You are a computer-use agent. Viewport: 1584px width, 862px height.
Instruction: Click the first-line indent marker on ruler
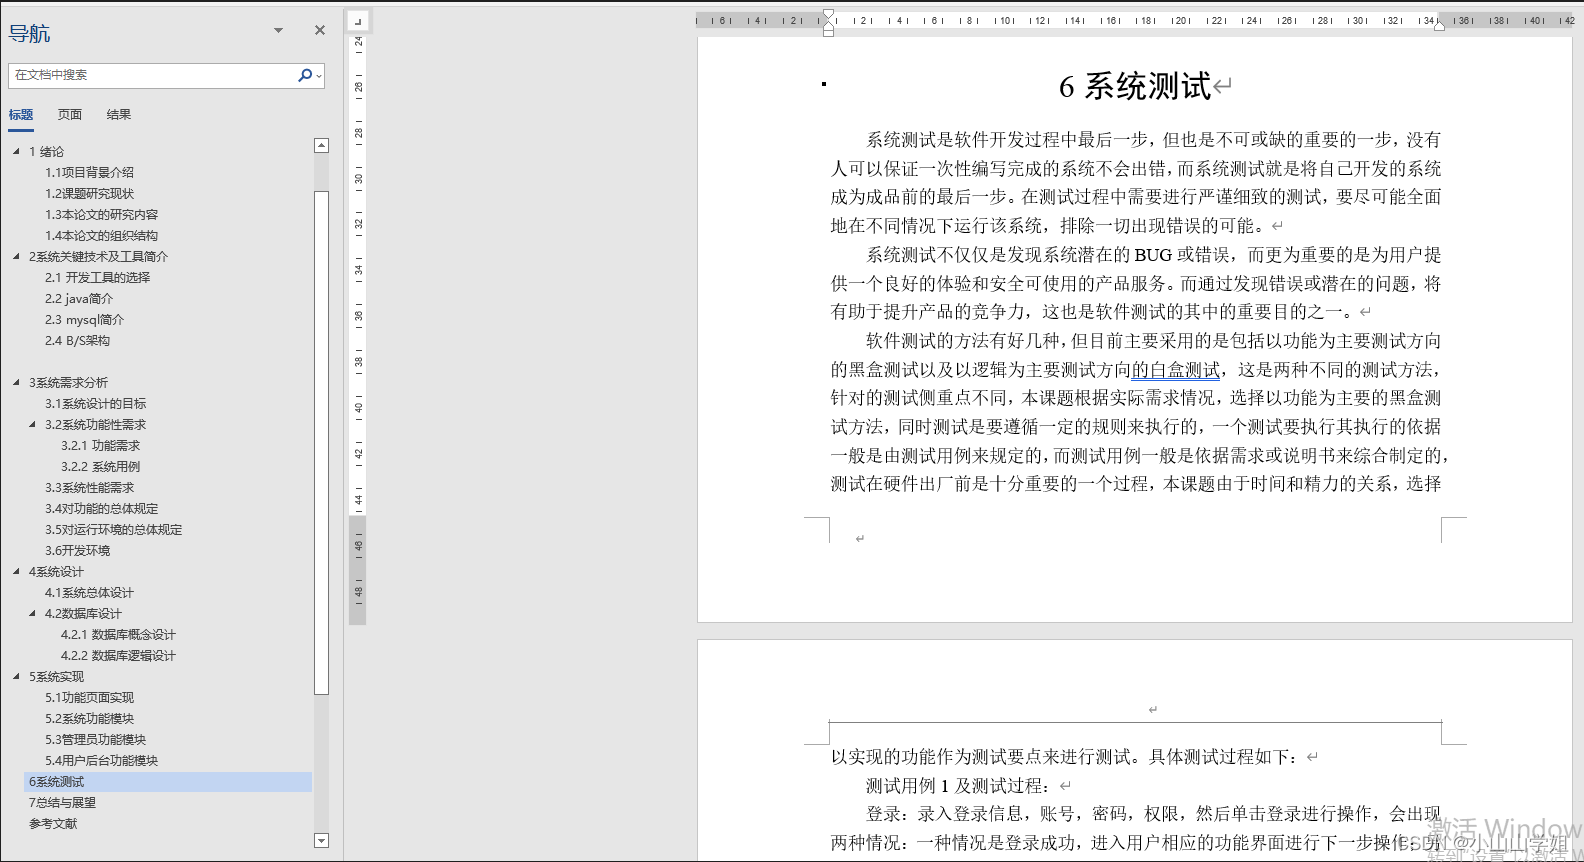coord(828,15)
